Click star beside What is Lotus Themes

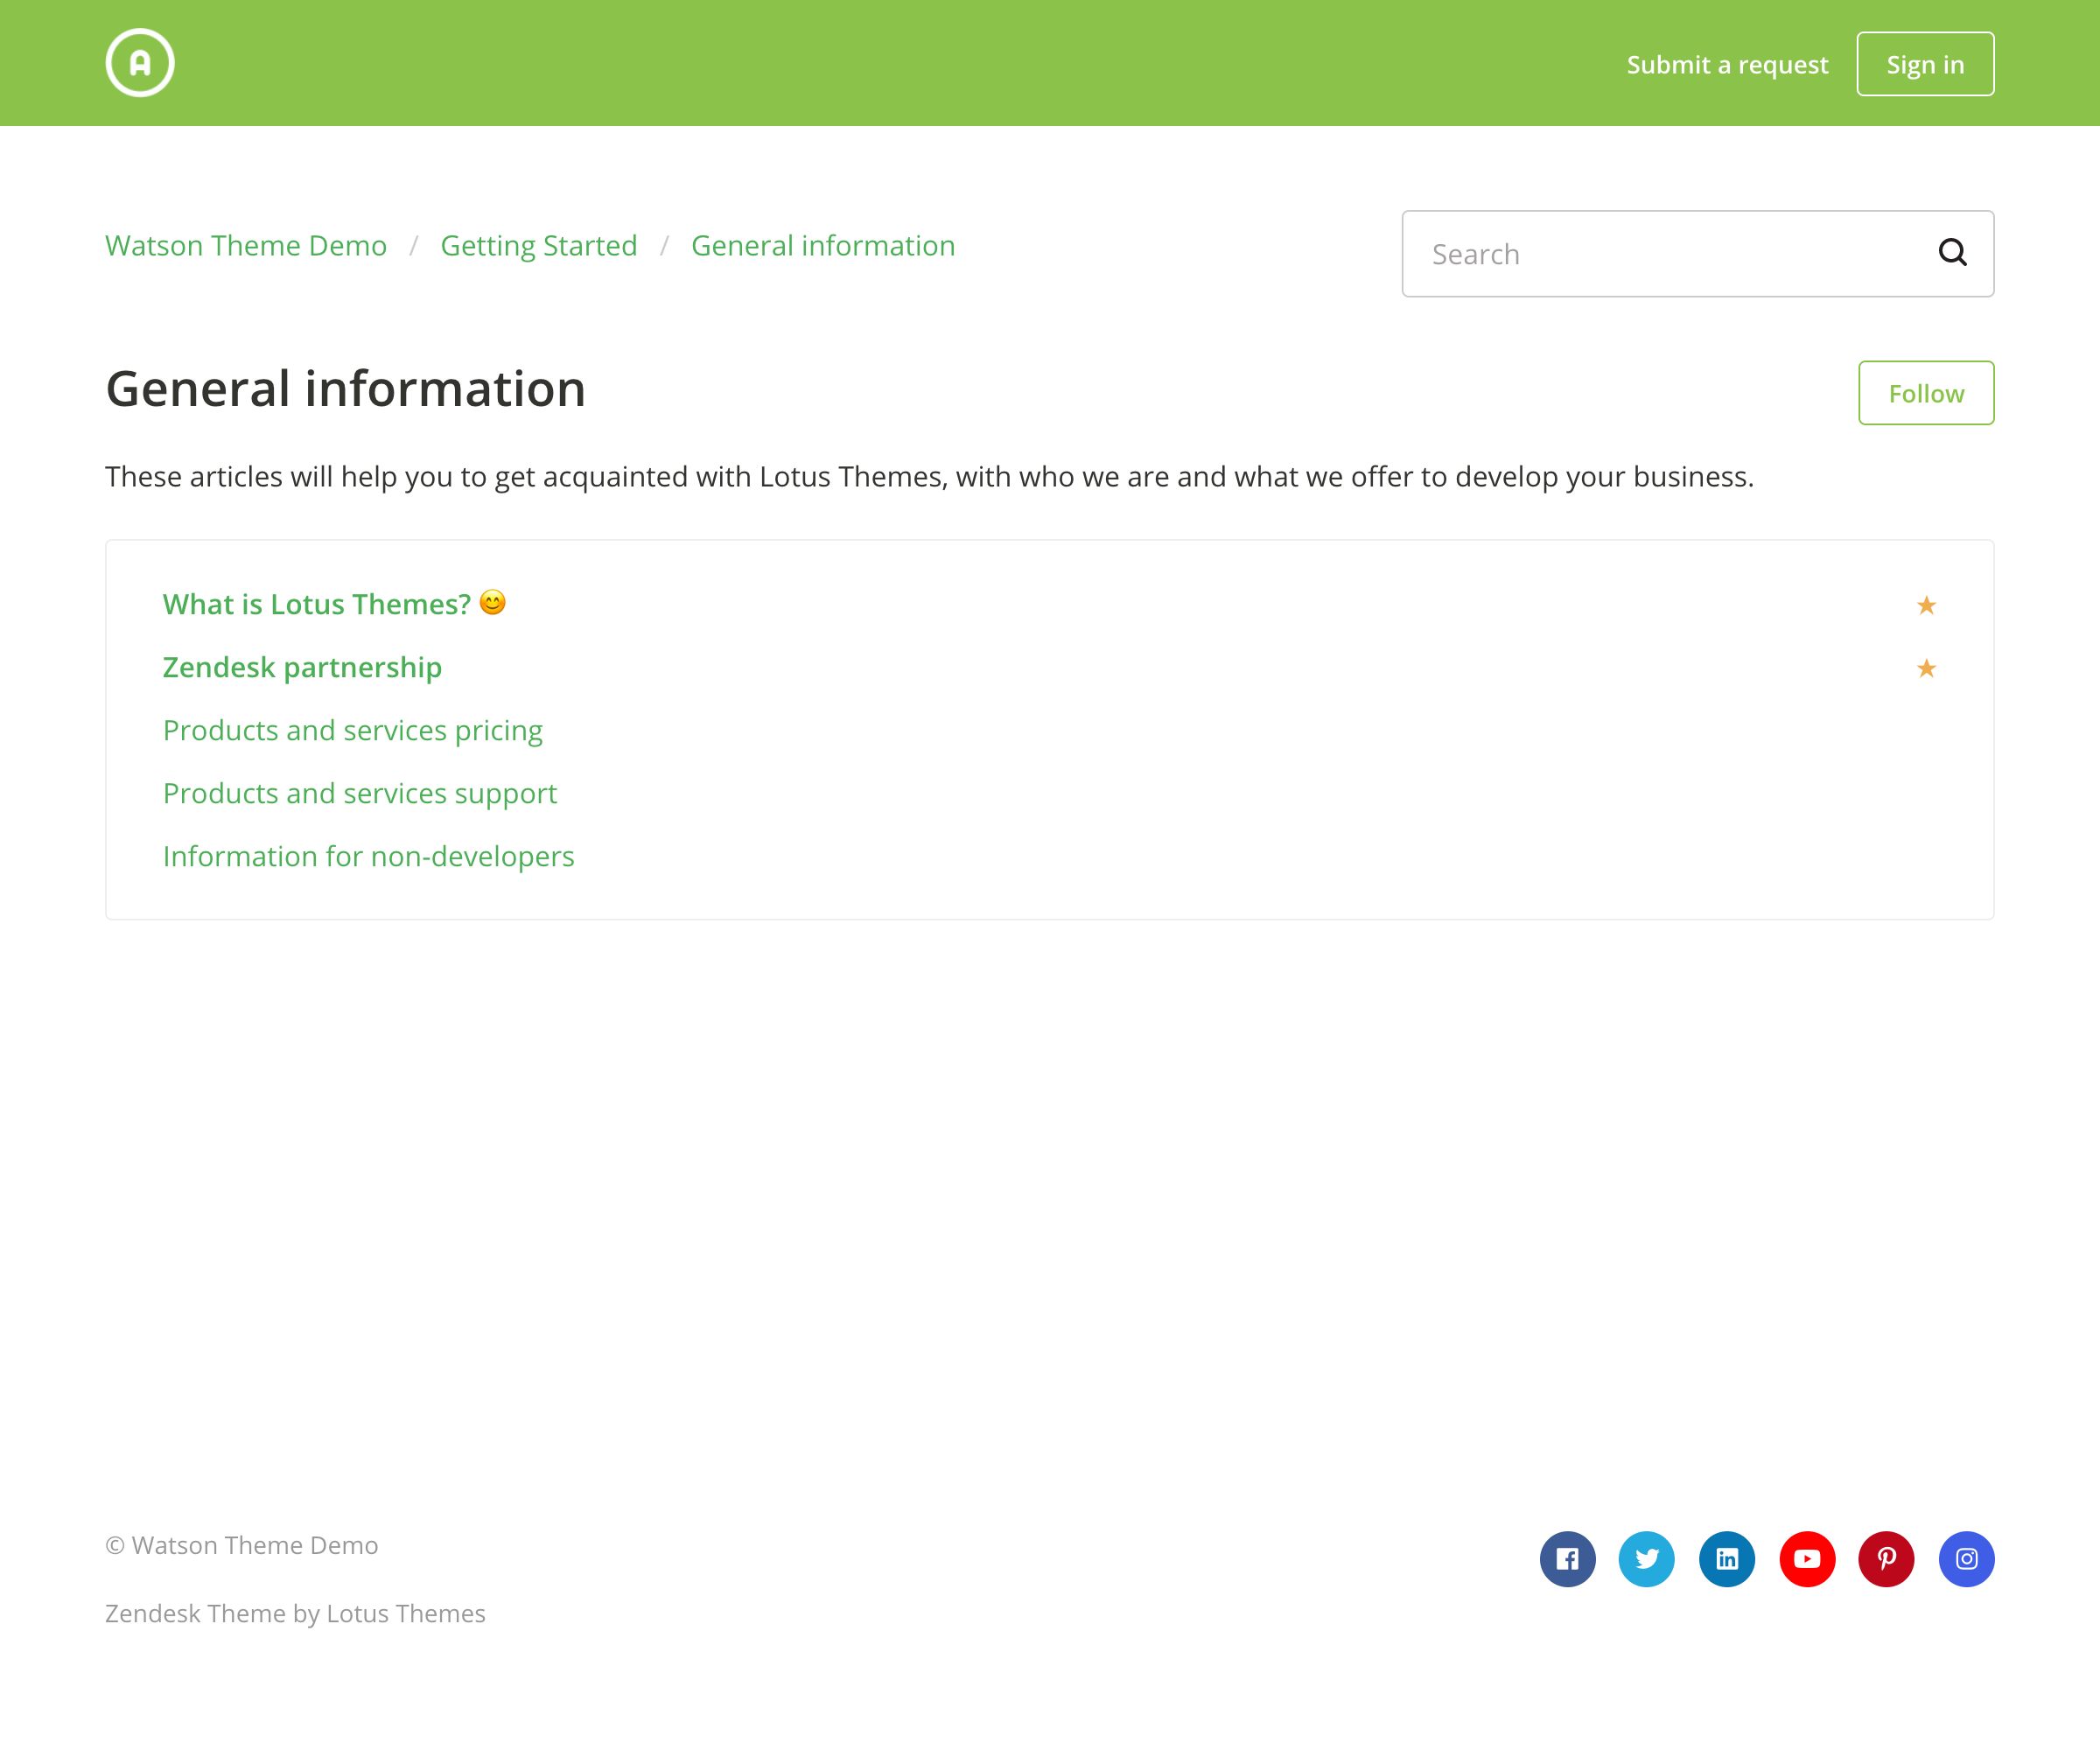point(1926,605)
